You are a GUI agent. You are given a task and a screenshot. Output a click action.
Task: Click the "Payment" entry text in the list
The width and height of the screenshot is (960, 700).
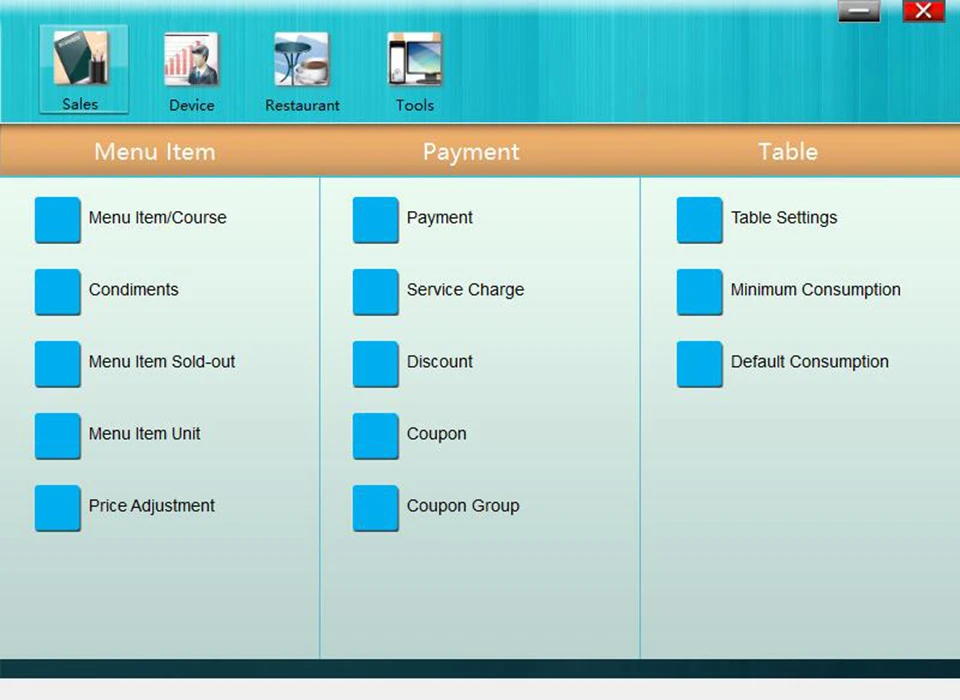440,217
